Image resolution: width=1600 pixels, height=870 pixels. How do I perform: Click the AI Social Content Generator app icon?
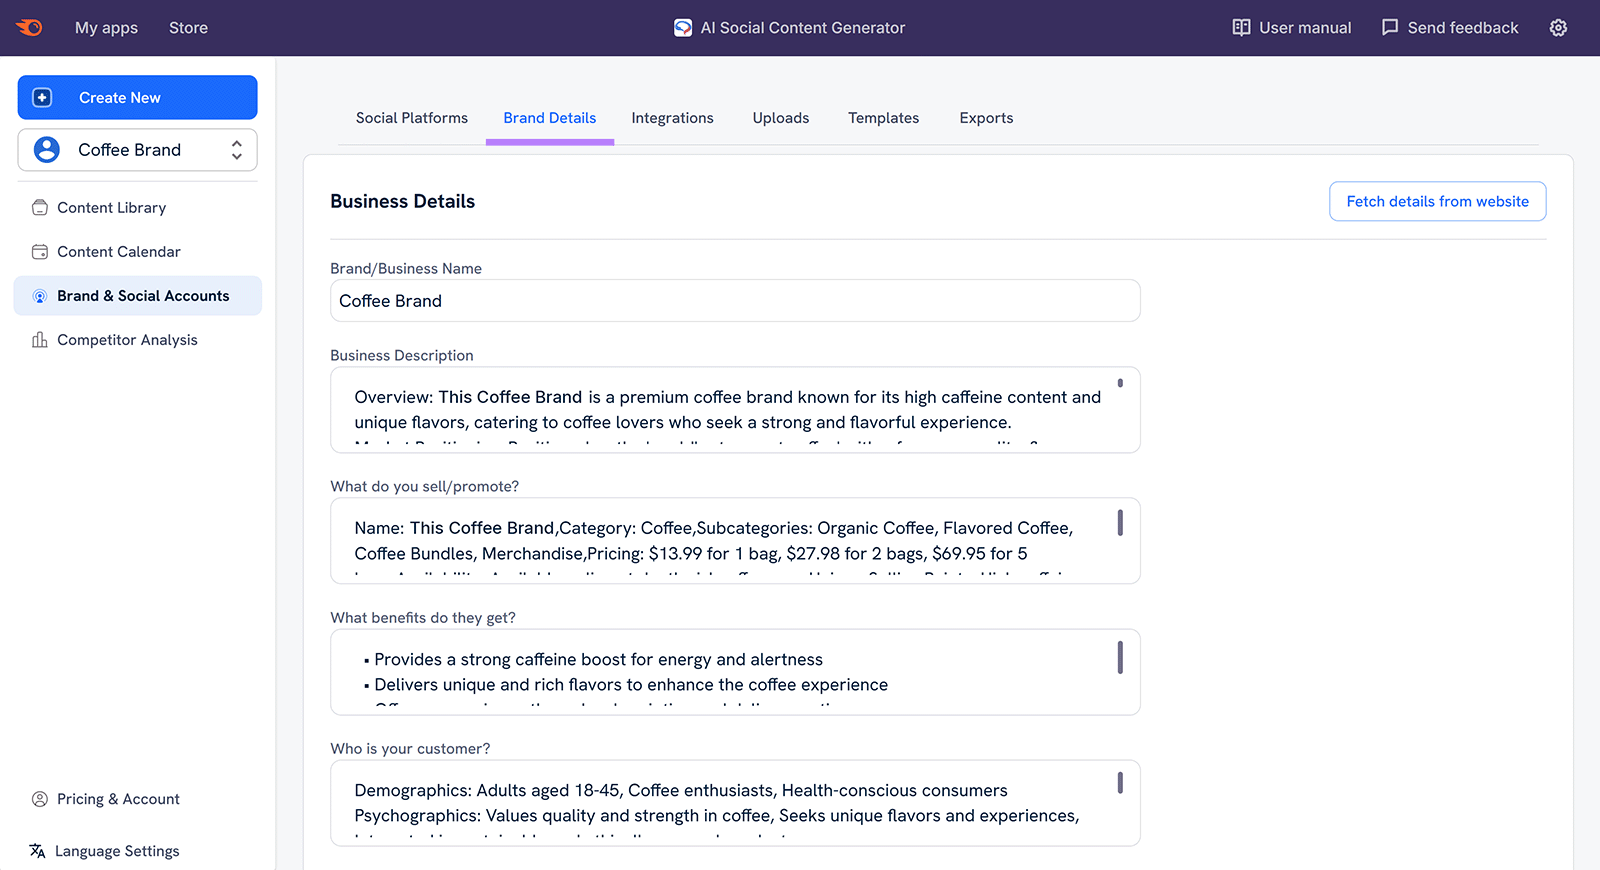click(x=683, y=28)
